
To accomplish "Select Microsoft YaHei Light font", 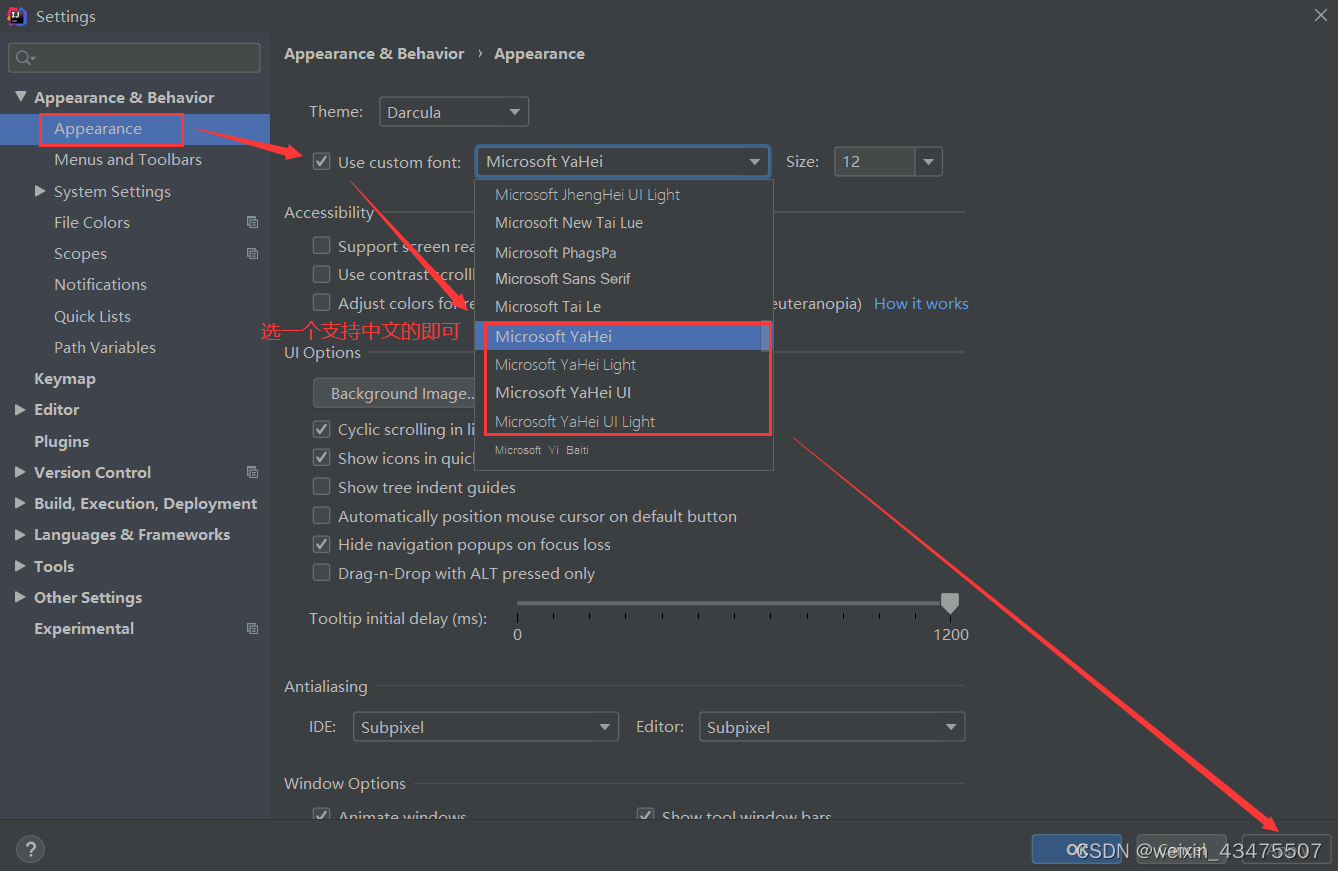I will 618,365.
